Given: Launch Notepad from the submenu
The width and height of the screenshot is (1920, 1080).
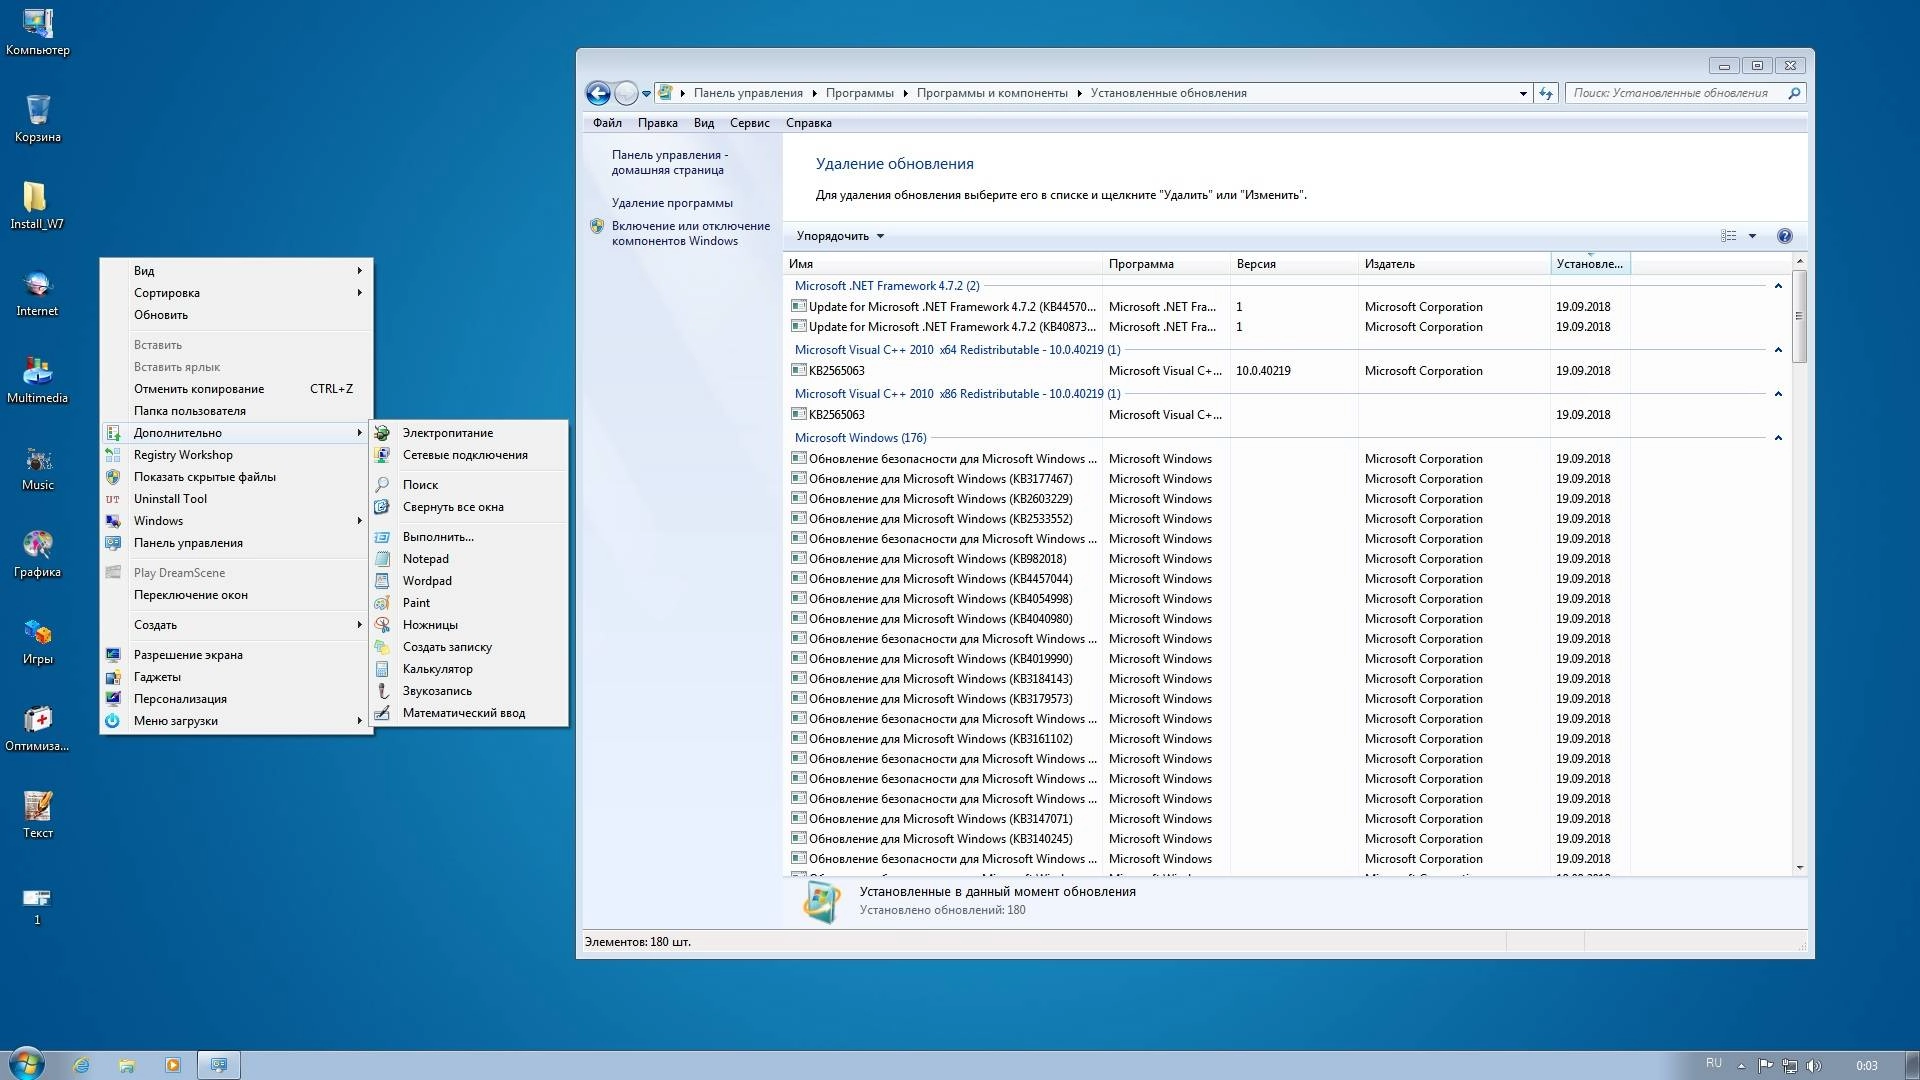Looking at the screenshot, I should click(x=469, y=559).
